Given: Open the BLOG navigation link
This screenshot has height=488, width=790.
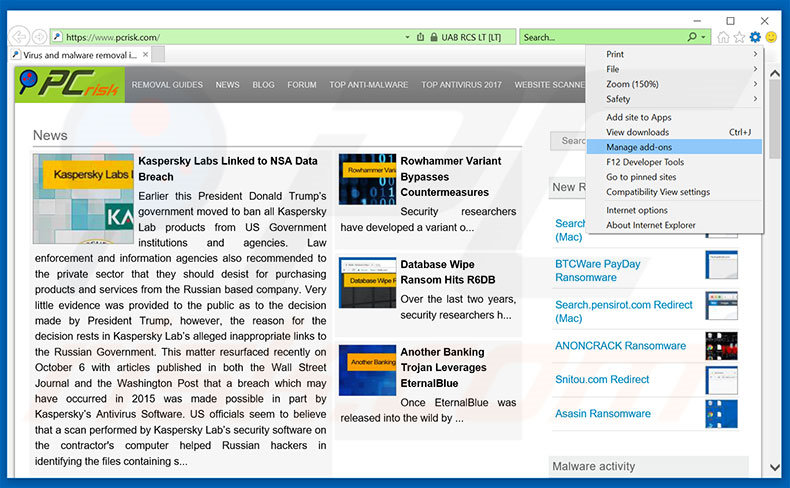Looking at the screenshot, I should [x=264, y=85].
